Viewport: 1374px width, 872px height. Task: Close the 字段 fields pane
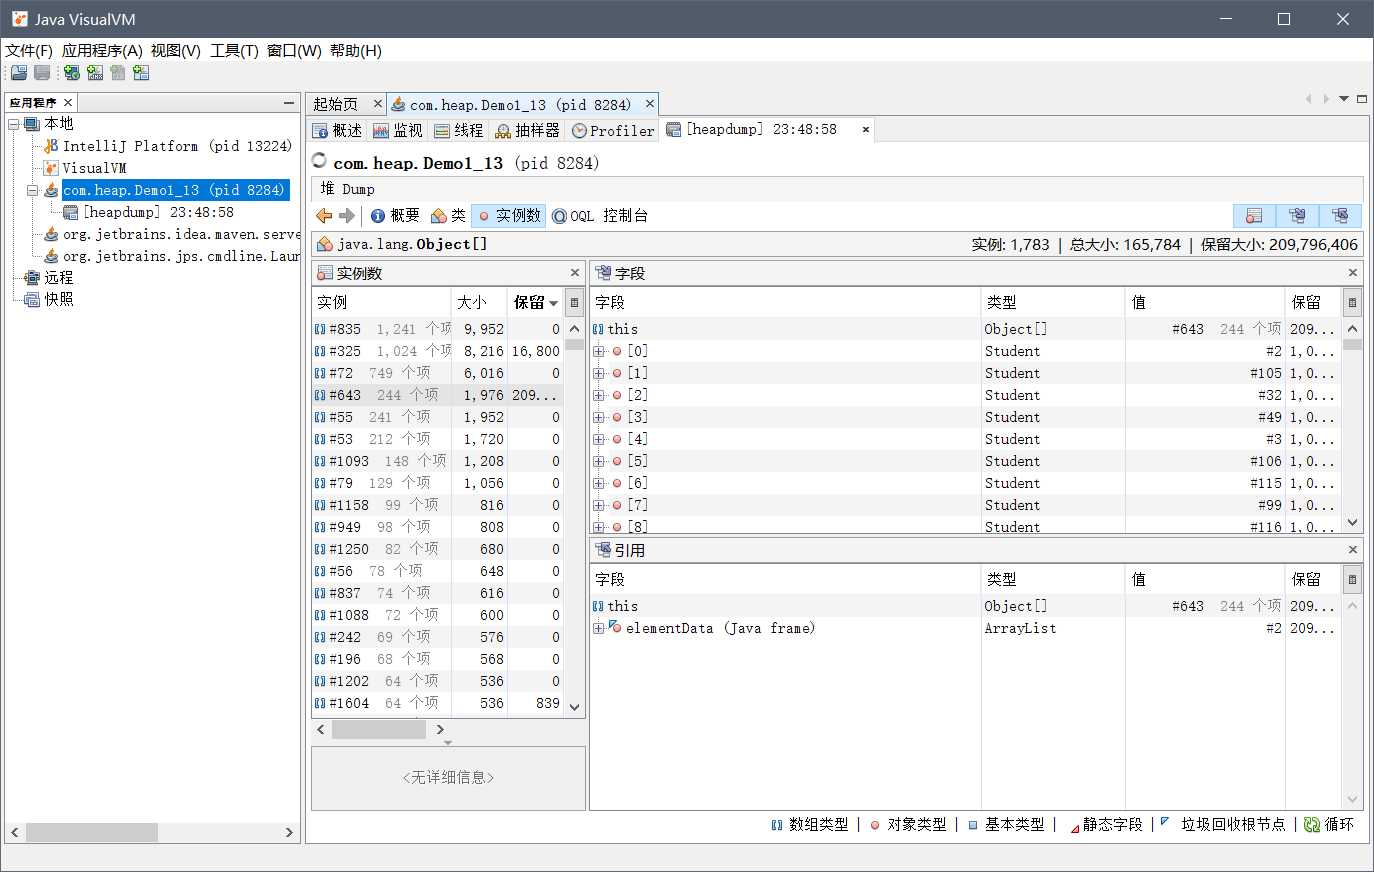[x=1353, y=272]
